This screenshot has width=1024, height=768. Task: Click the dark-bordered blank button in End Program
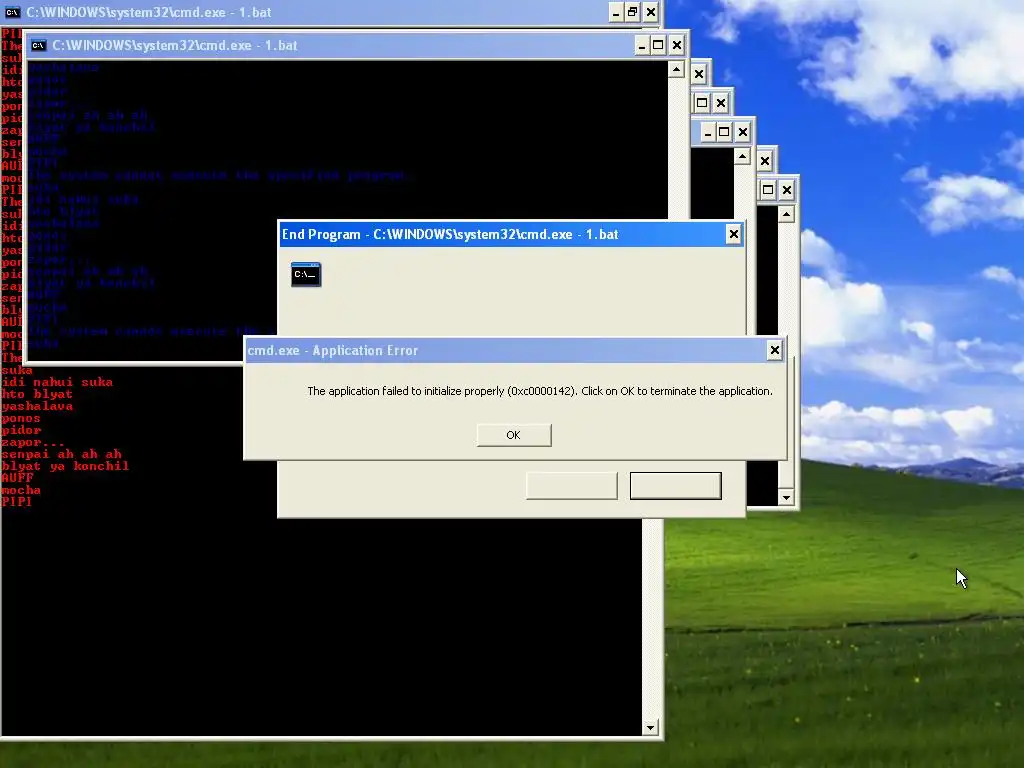coord(675,486)
